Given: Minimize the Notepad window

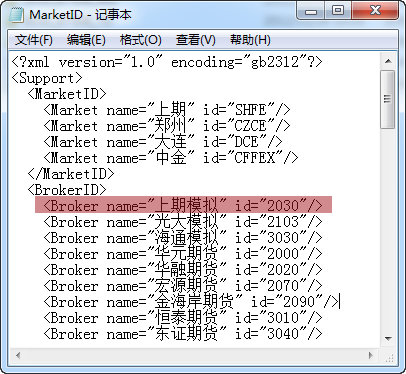Looking at the screenshot, I should [311, 11].
